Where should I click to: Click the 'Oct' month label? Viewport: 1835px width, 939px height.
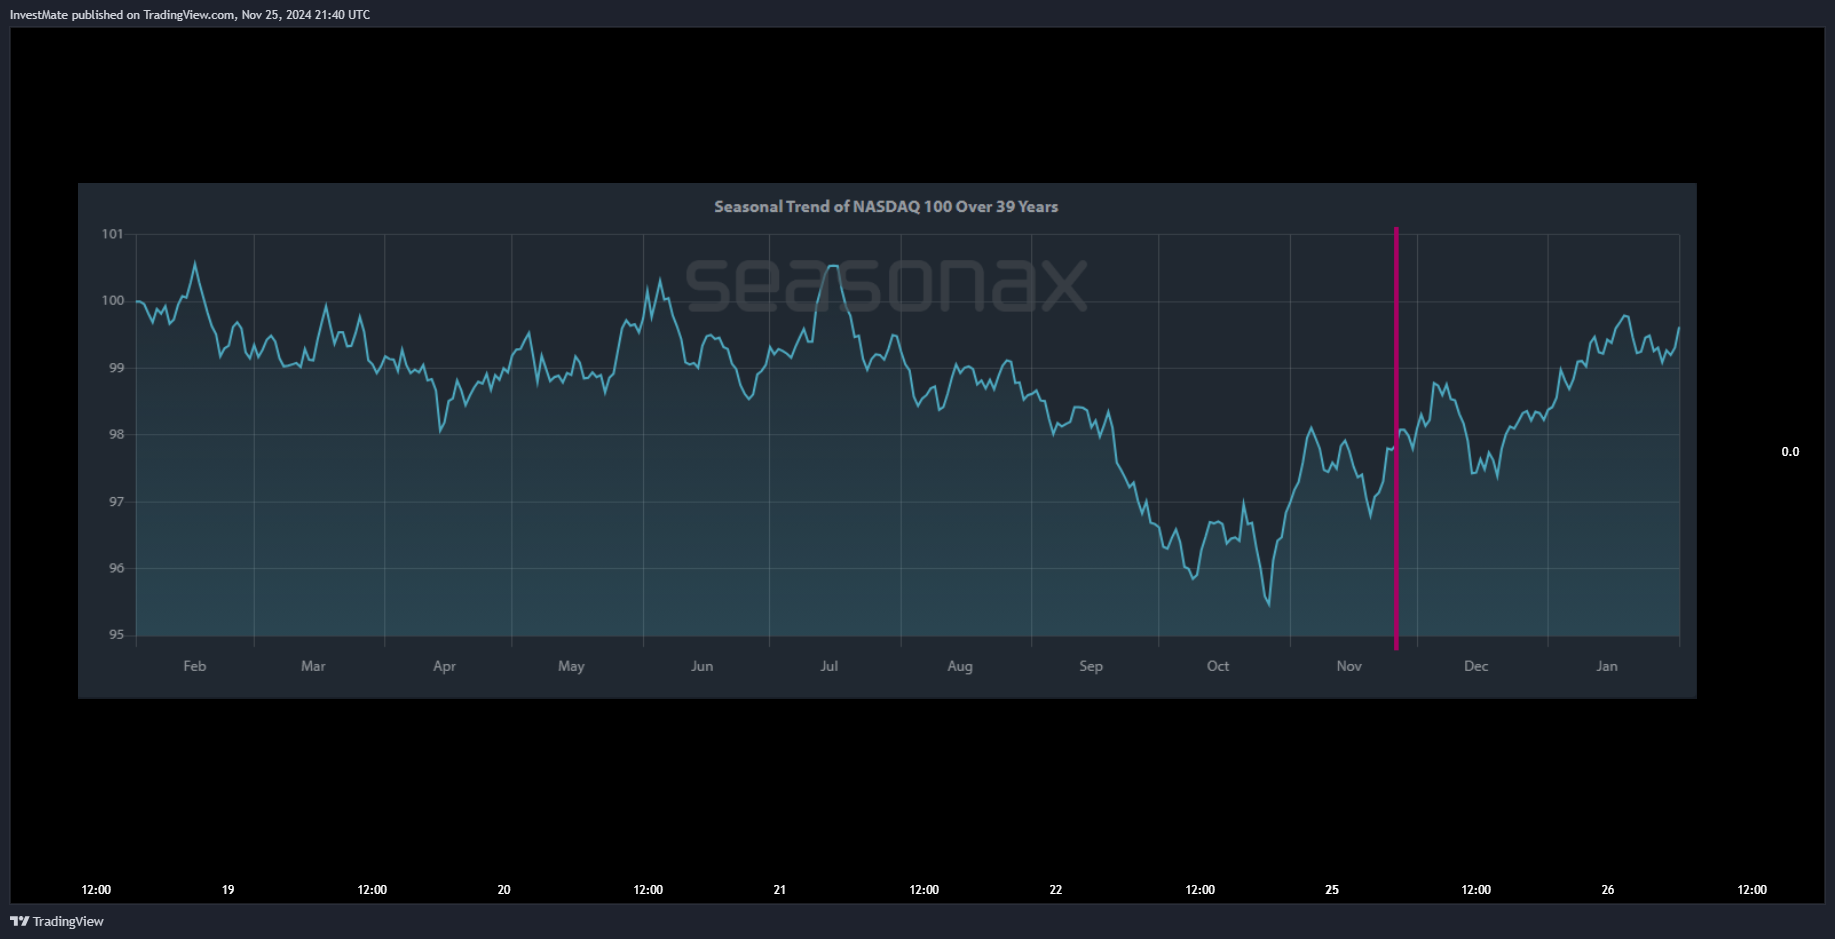1218,666
